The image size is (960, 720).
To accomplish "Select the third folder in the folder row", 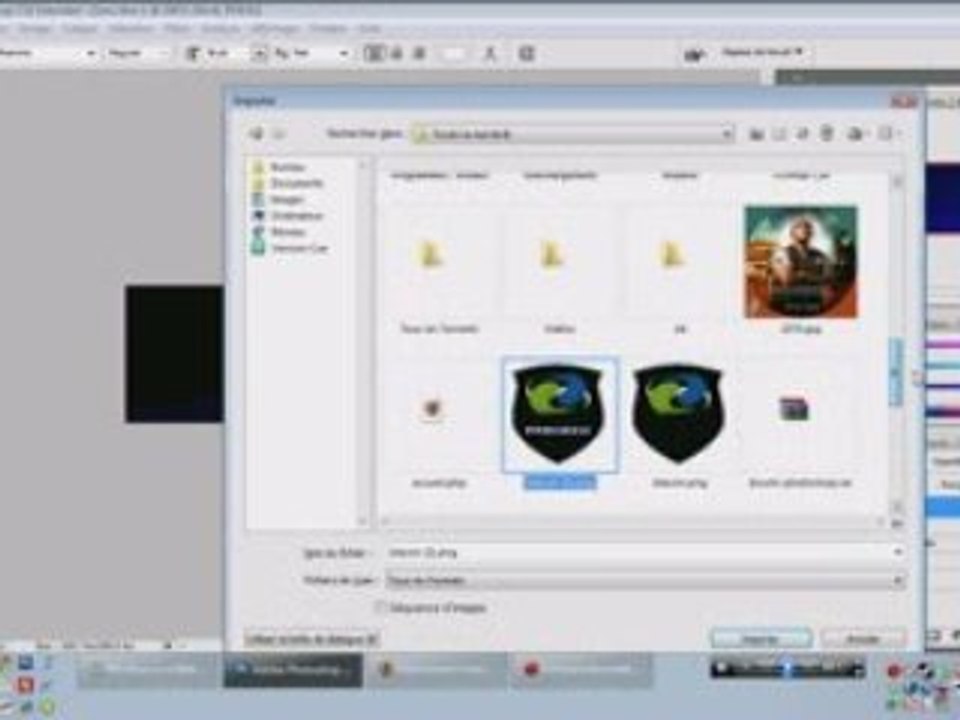I will pyautogui.click(x=672, y=255).
